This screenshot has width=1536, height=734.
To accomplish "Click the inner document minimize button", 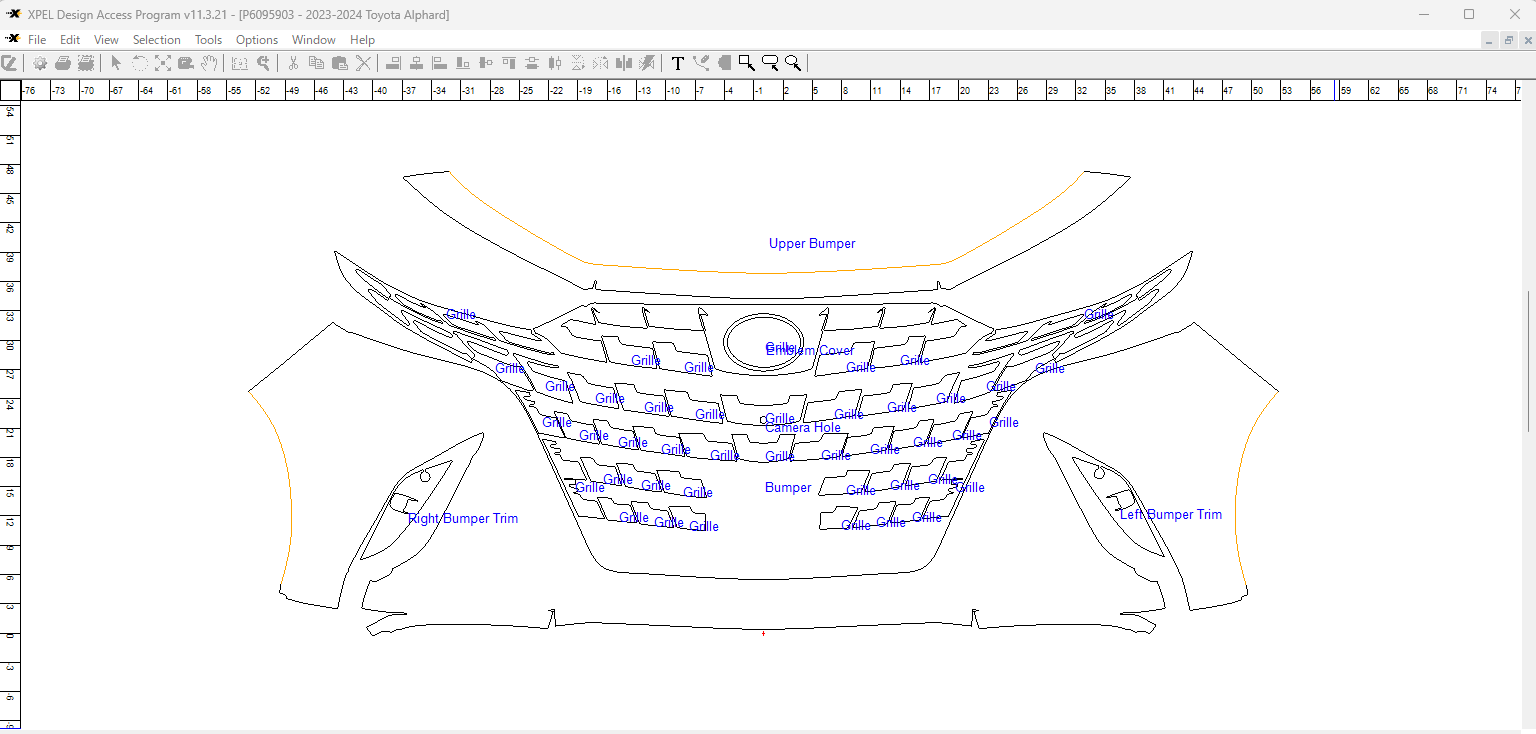I will (1490, 40).
